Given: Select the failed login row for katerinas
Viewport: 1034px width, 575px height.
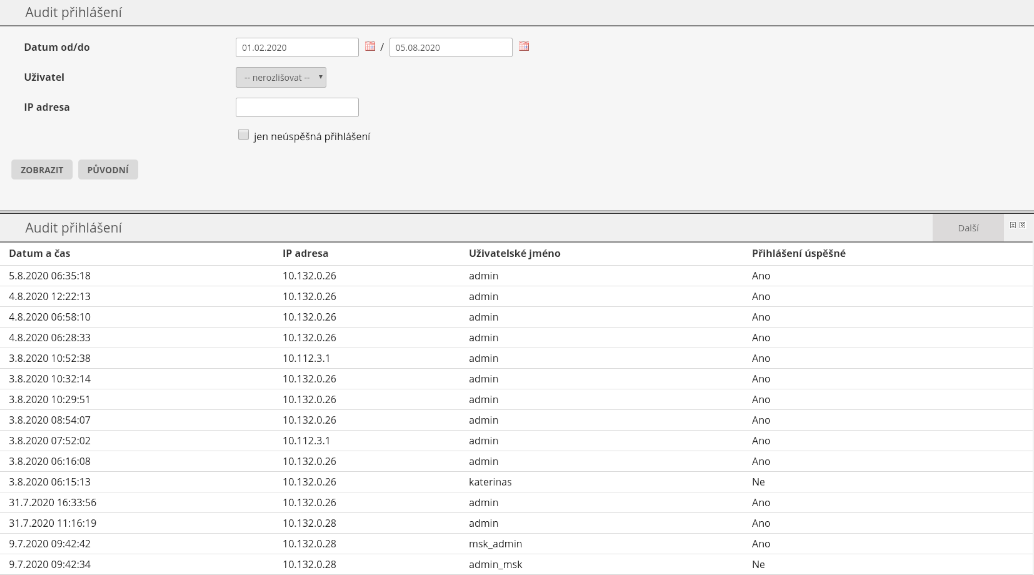Looking at the screenshot, I should 490,482.
